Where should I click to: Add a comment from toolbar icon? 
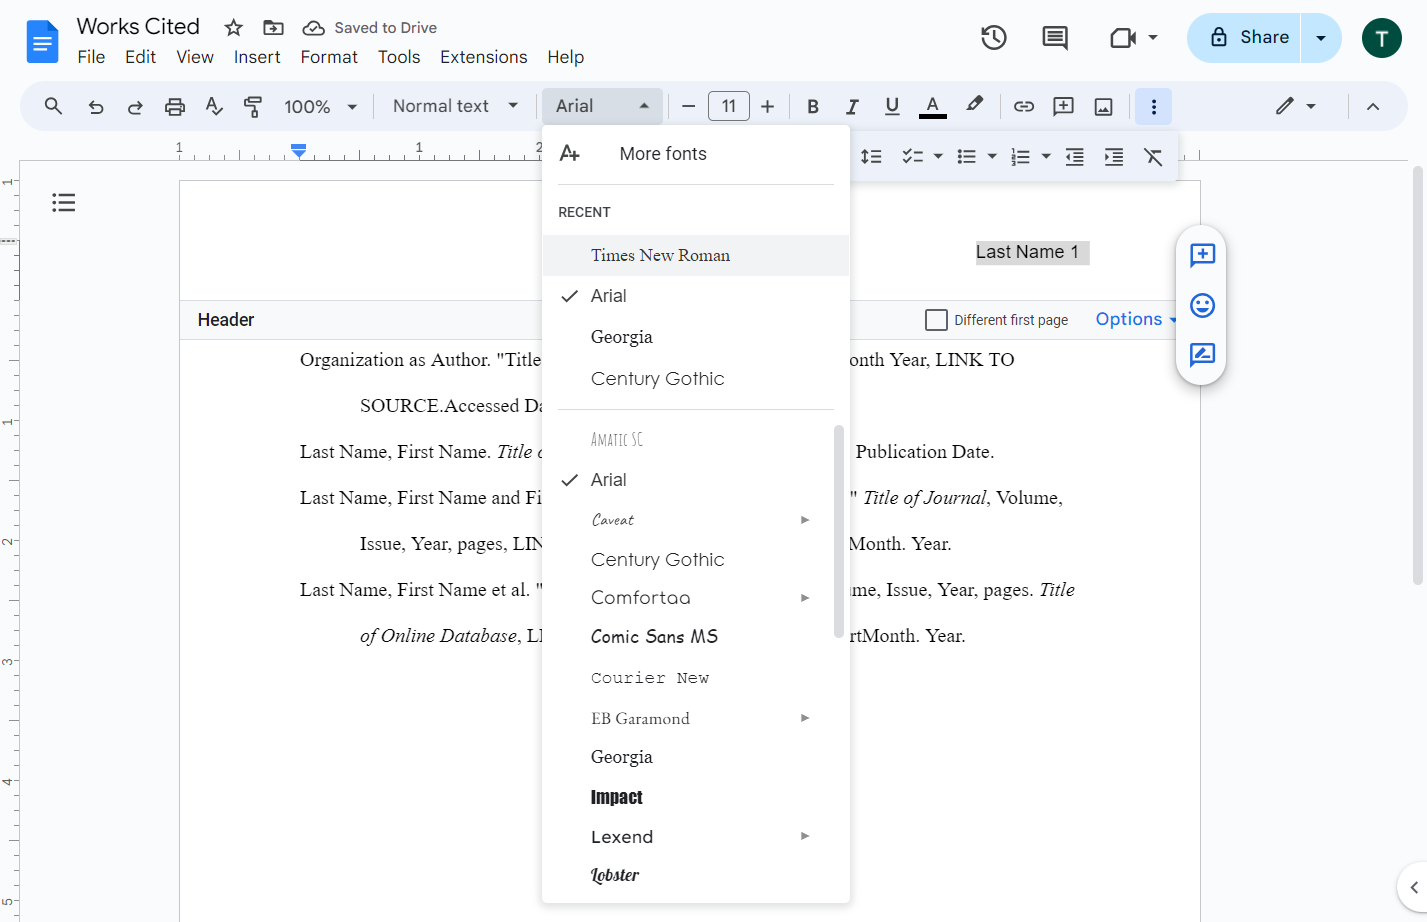pyautogui.click(x=1064, y=106)
